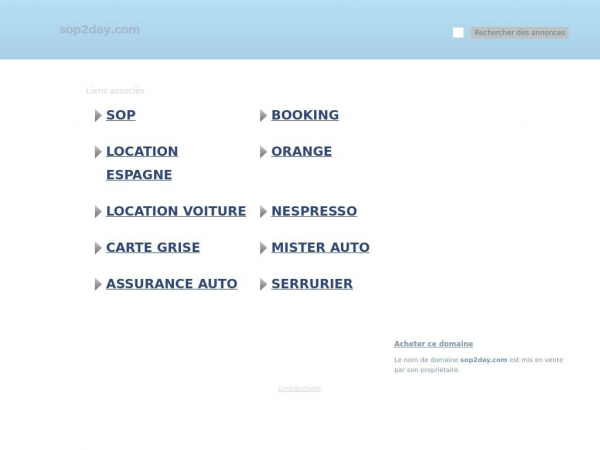Open the SOP related link

point(120,115)
